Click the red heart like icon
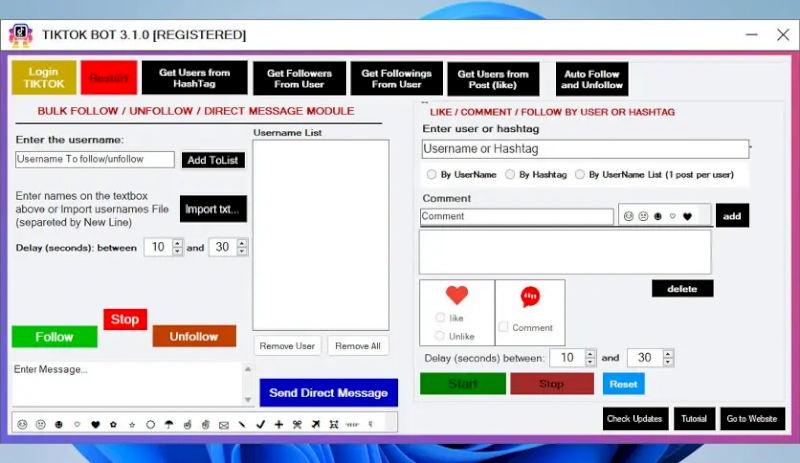The height and width of the screenshot is (463, 800). pos(457,295)
